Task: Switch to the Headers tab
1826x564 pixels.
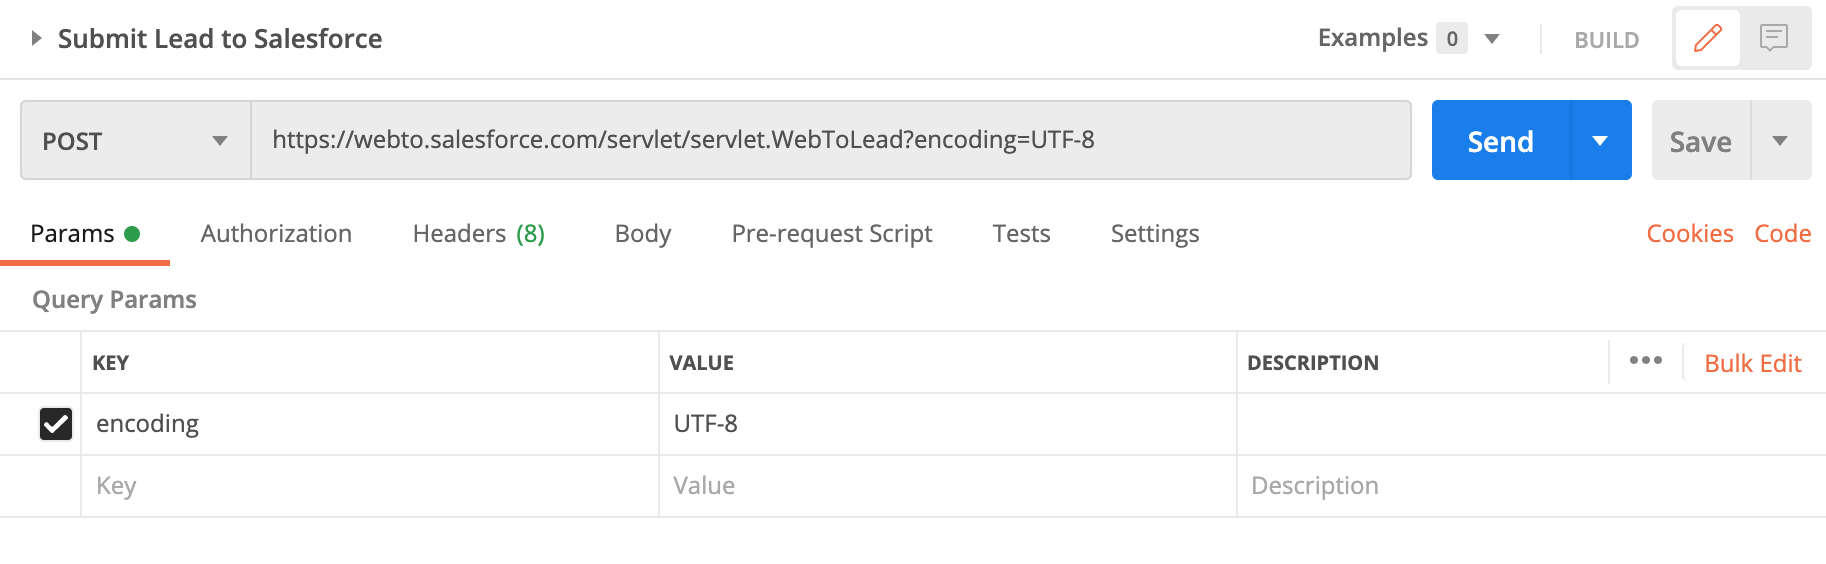Action: coord(479,233)
